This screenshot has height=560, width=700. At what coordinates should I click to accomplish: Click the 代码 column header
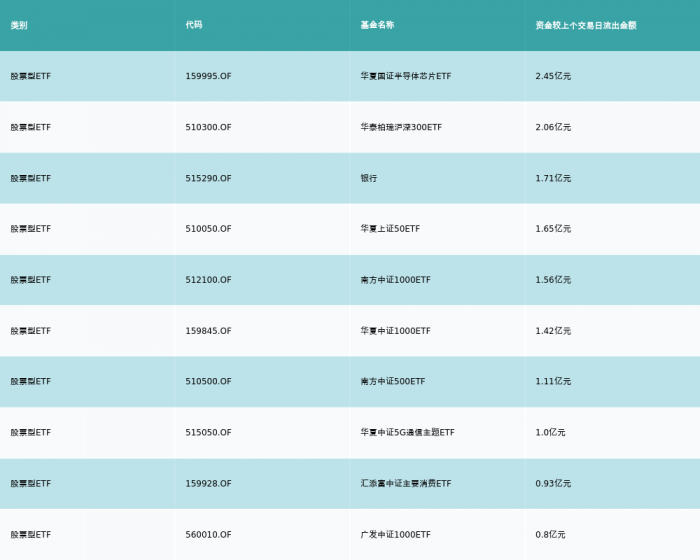(194, 25)
